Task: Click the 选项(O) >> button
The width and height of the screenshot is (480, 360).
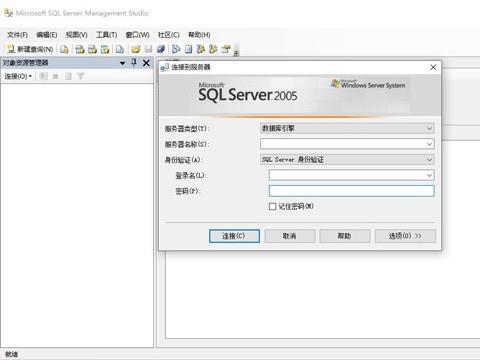Action: (405, 236)
